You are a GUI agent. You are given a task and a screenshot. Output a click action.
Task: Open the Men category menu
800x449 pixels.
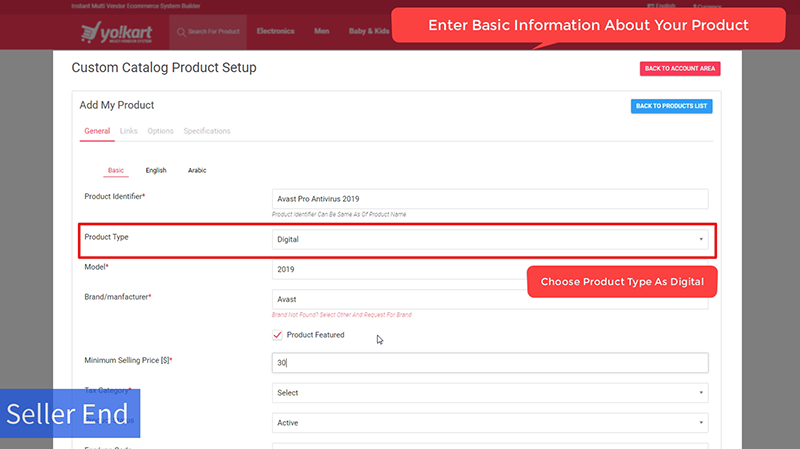(x=321, y=31)
